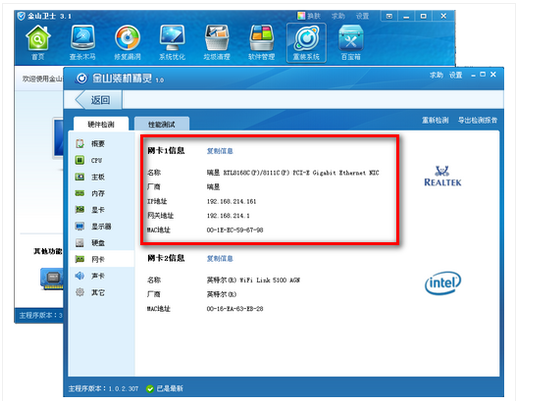Switch to the 性能测试 tab
The image size is (548, 401).
[162, 124]
